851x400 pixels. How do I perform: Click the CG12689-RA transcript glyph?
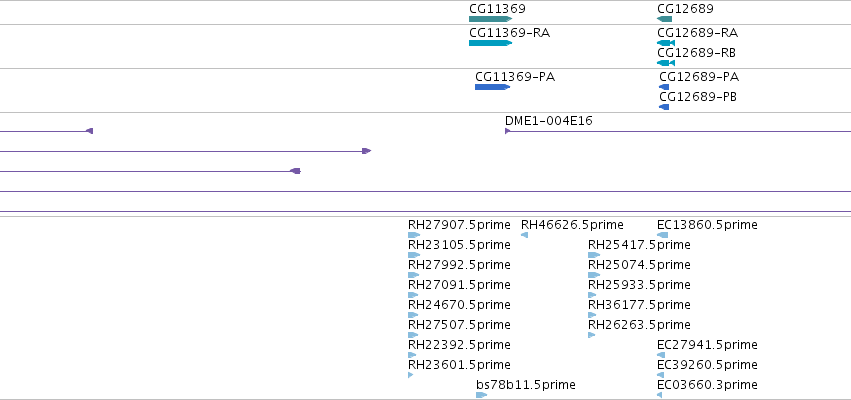(x=666, y=43)
